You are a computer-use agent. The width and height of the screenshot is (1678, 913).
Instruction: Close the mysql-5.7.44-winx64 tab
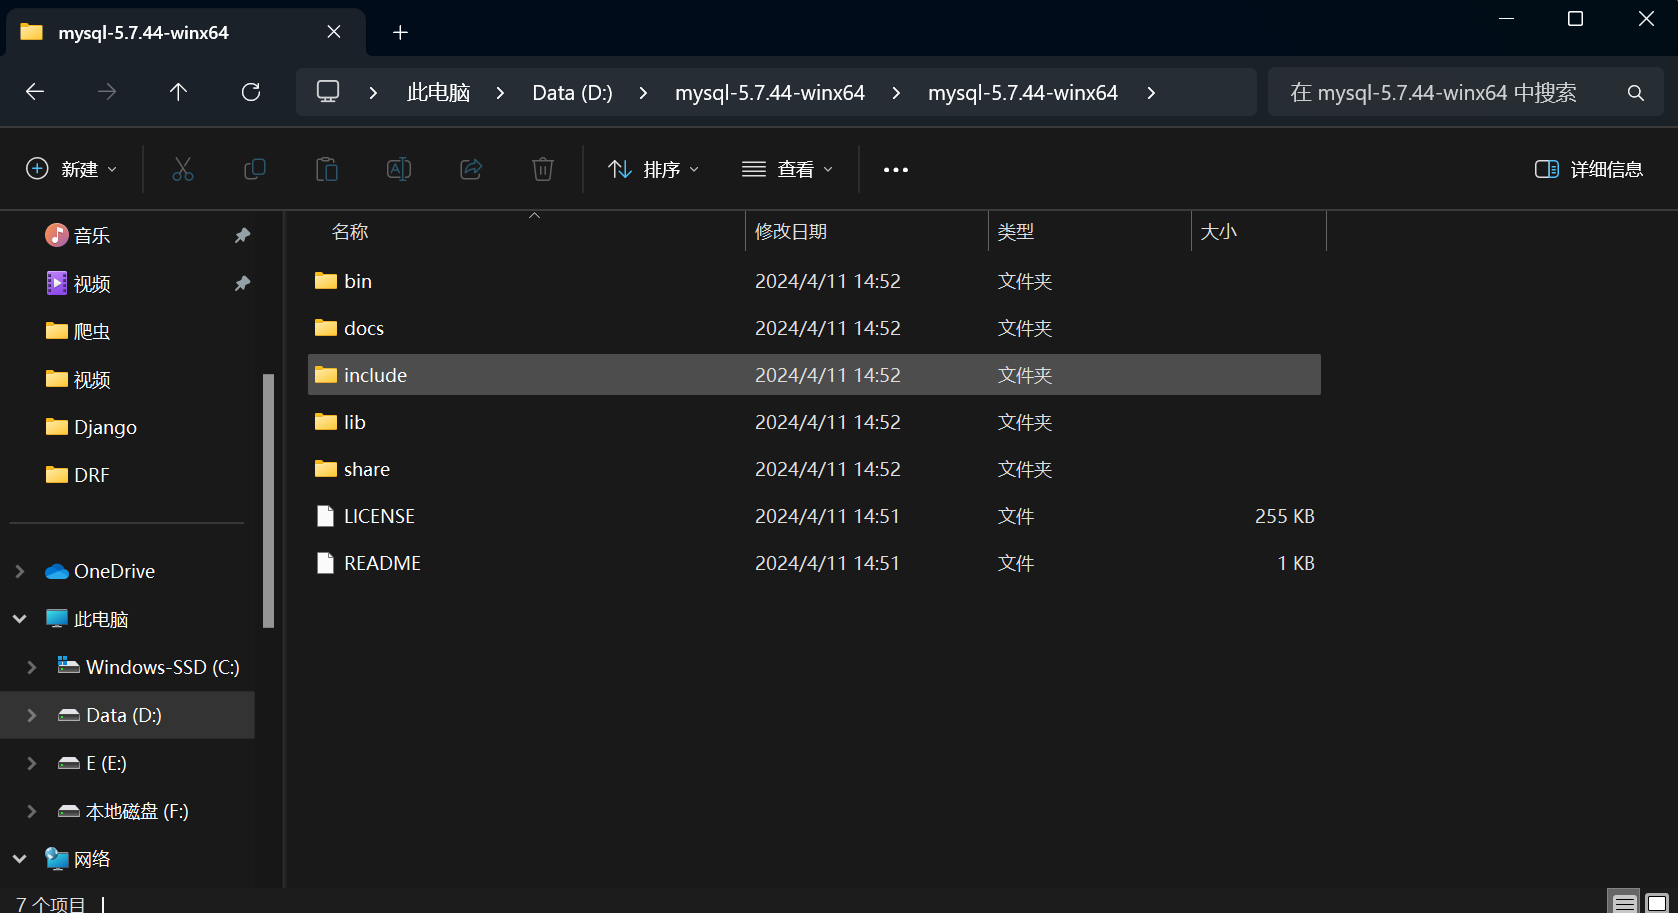point(334,32)
